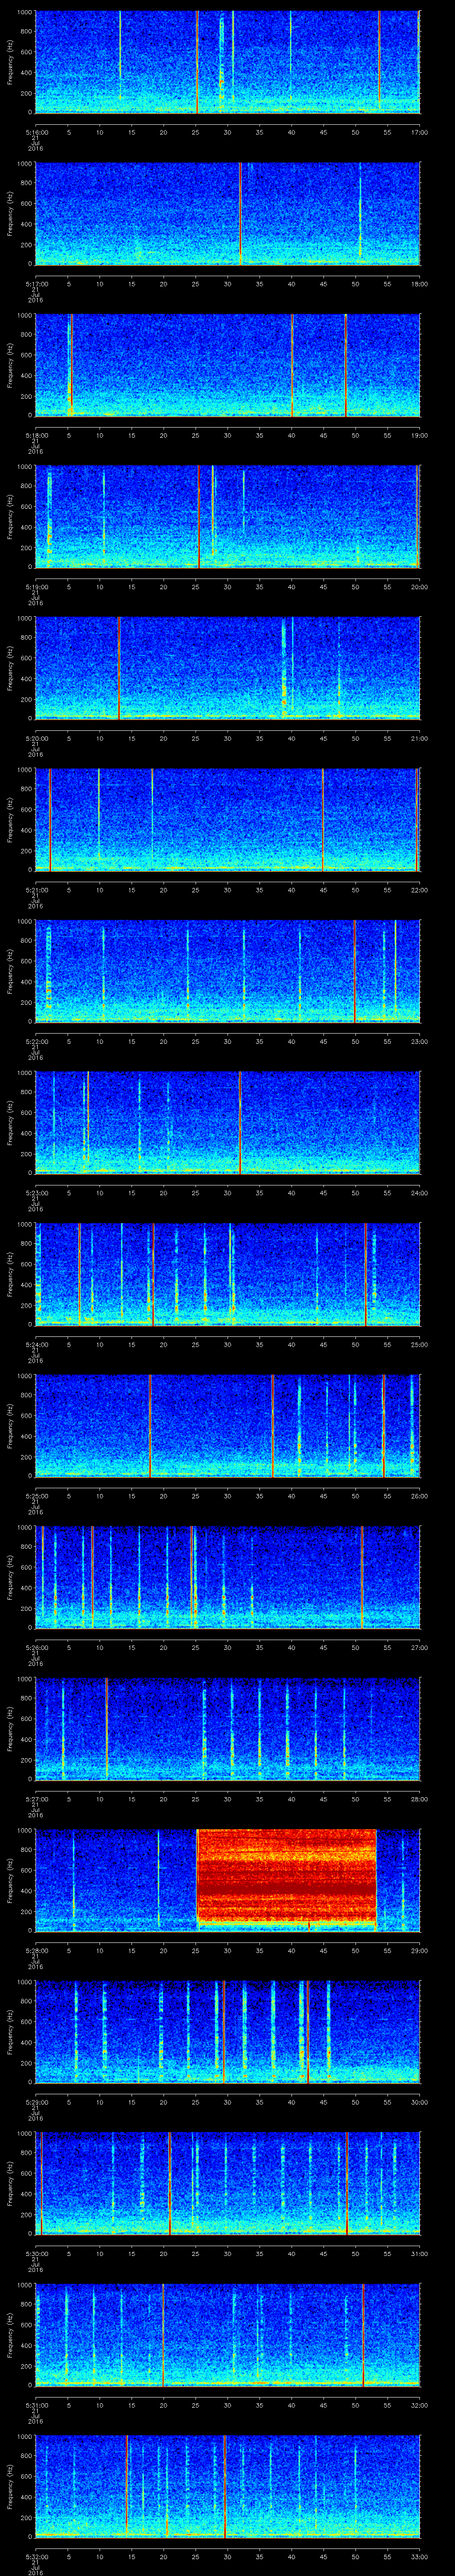The height and width of the screenshot is (2576, 455).
Task: Click the 23:00 end time label
Action: point(419,1041)
